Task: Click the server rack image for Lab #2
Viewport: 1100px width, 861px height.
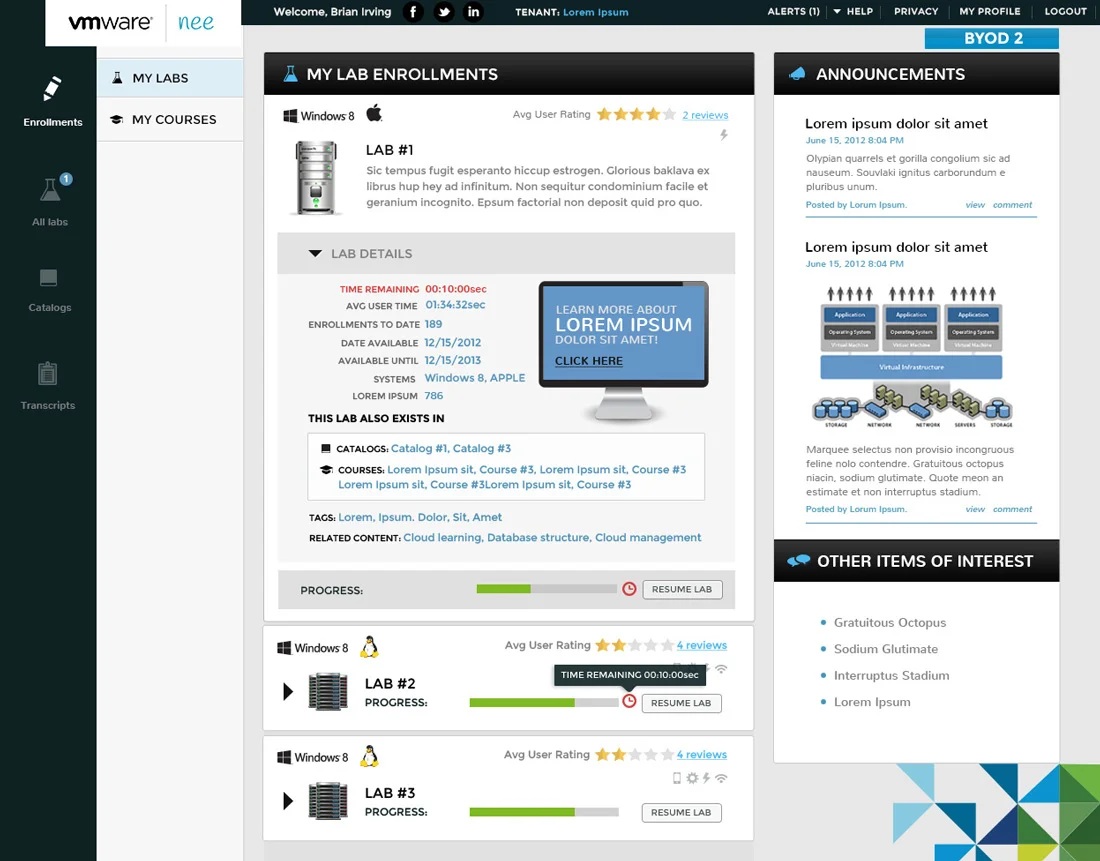Action: coord(328,692)
